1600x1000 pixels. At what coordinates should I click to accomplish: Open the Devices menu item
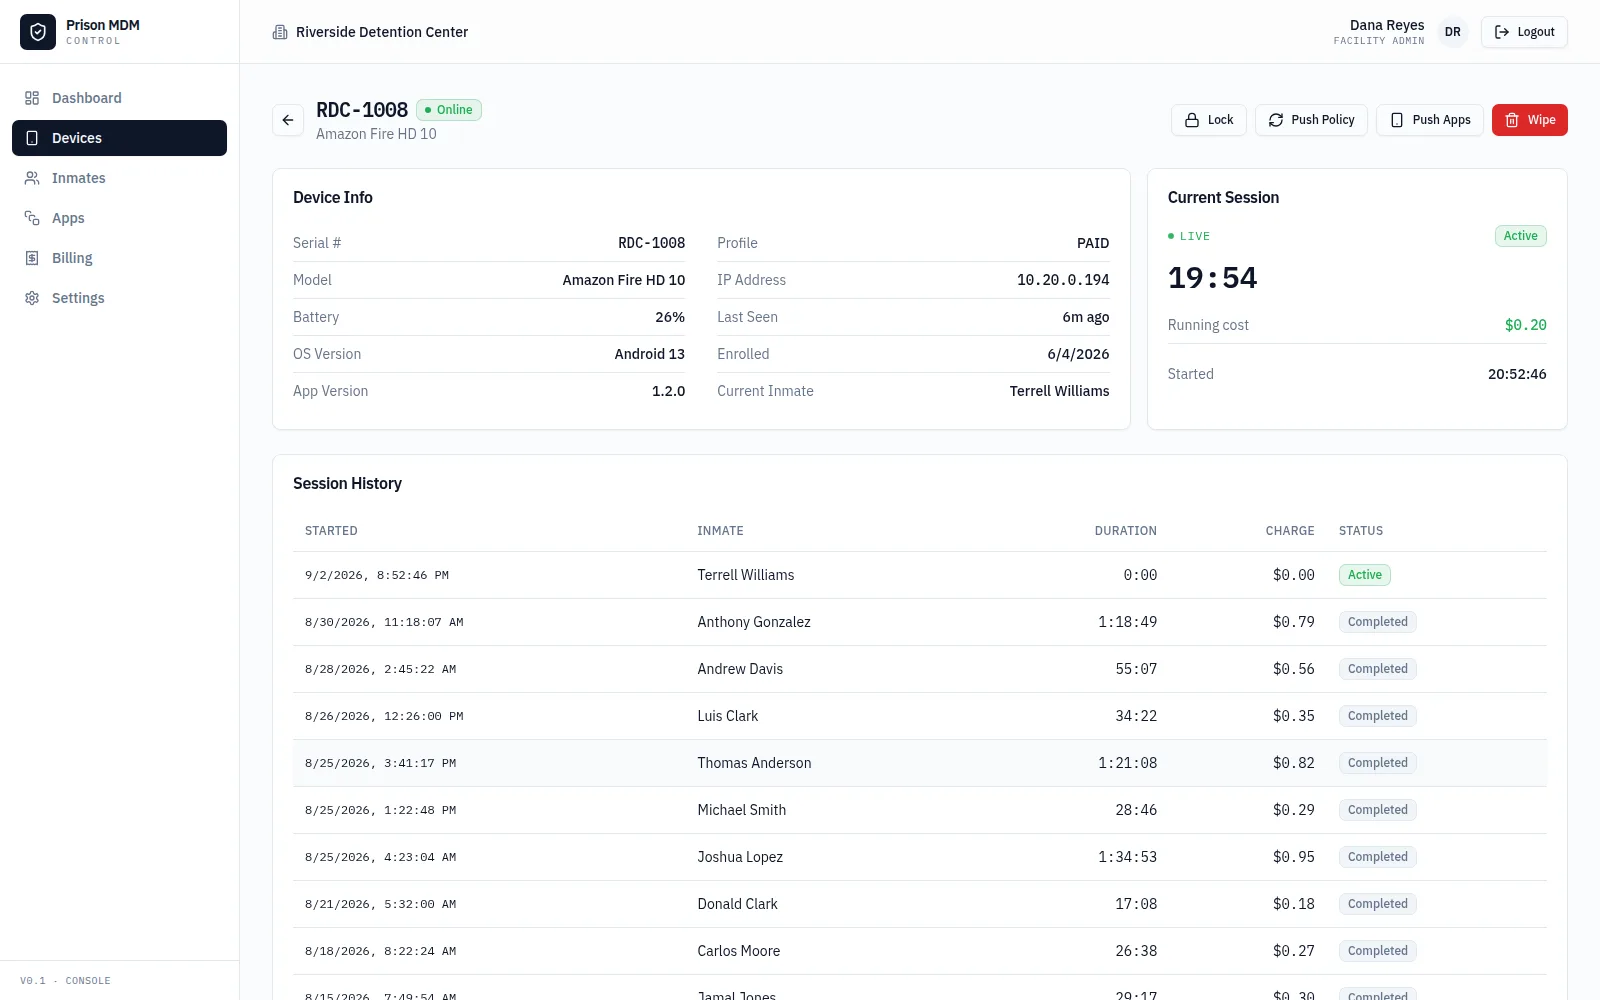(x=119, y=138)
